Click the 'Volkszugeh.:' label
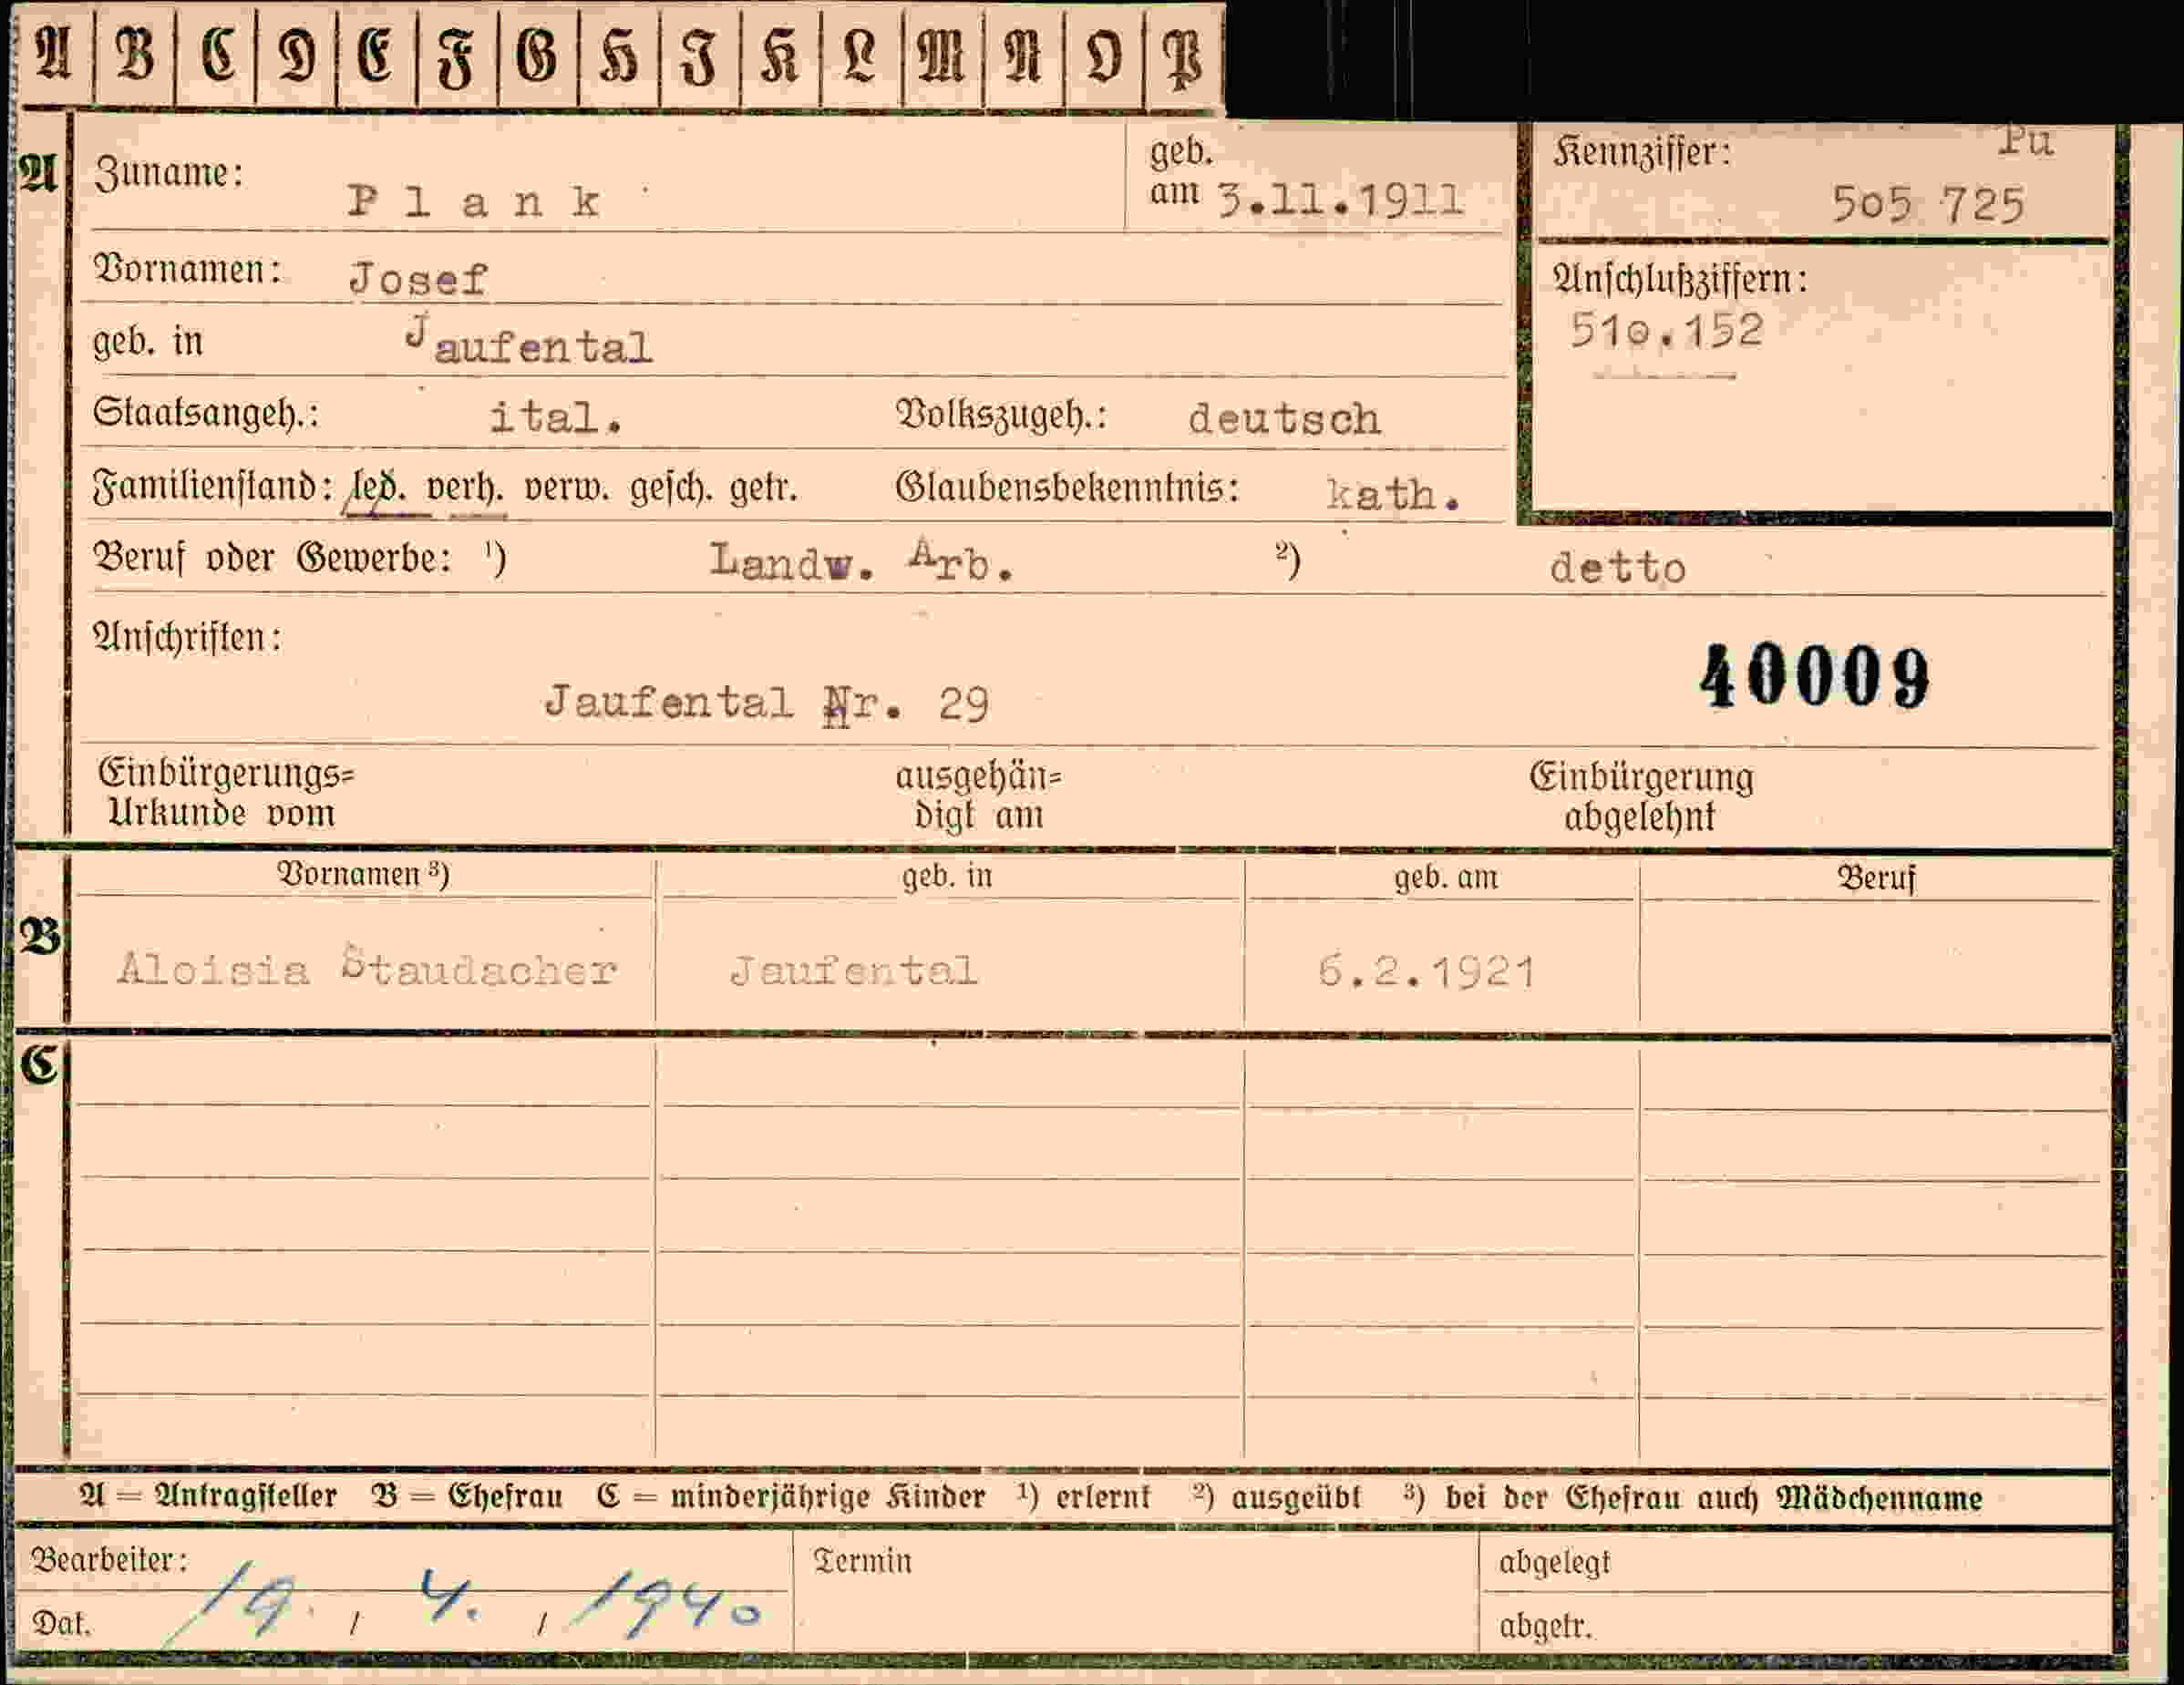The height and width of the screenshot is (1685, 2184). [x=1001, y=414]
